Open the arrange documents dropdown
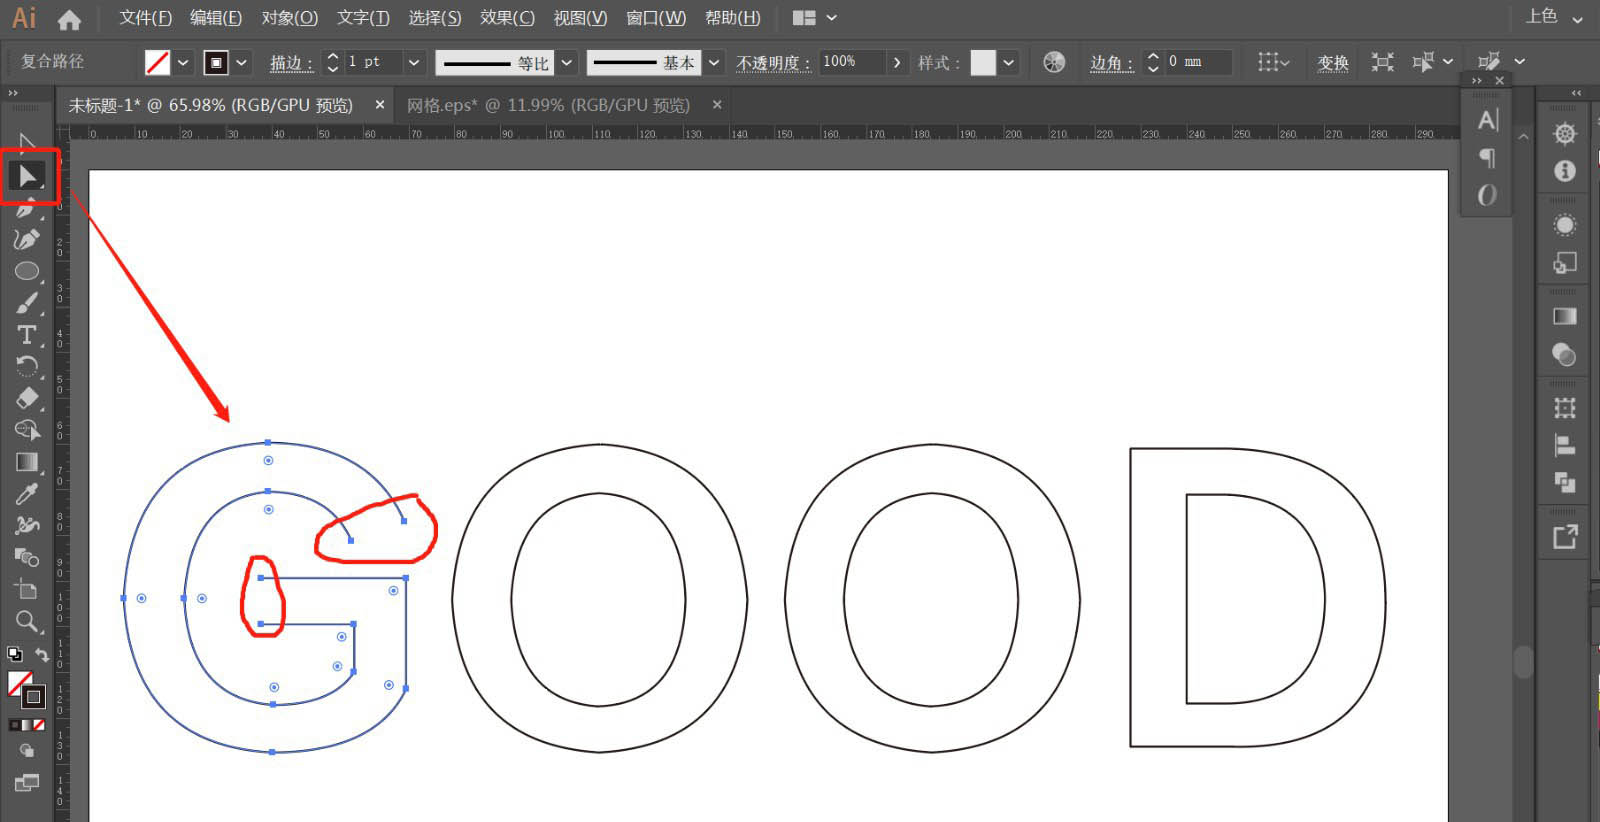Image resolution: width=1600 pixels, height=822 pixels. (815, 18)
